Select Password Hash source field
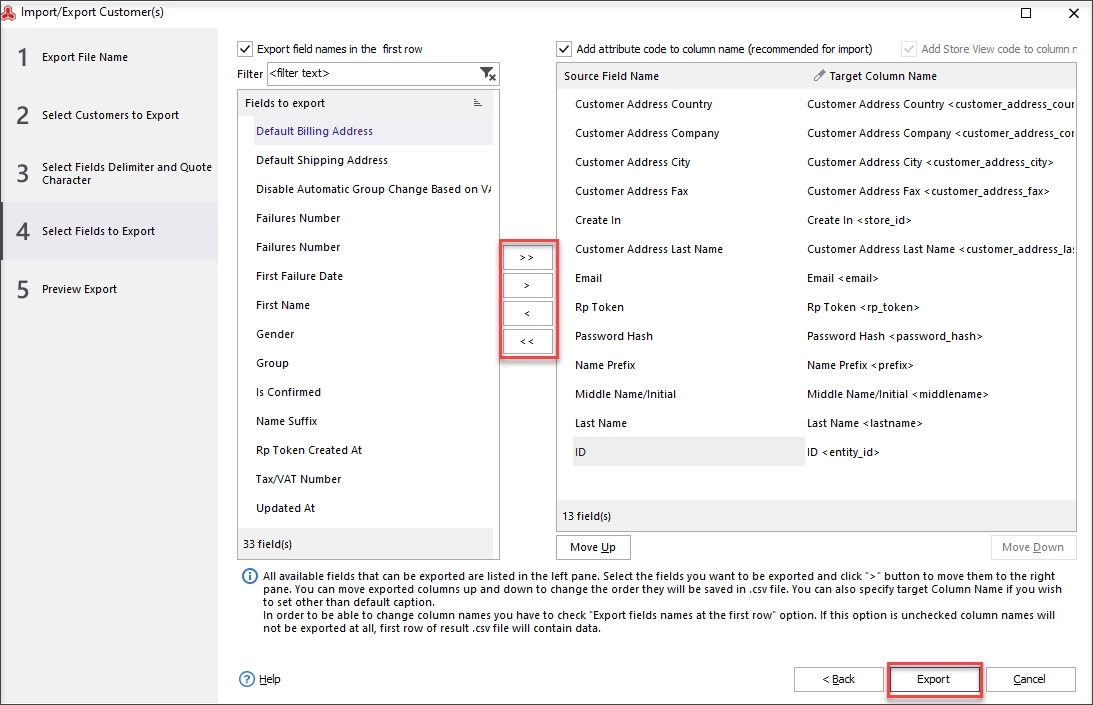 tap(689, 336)
